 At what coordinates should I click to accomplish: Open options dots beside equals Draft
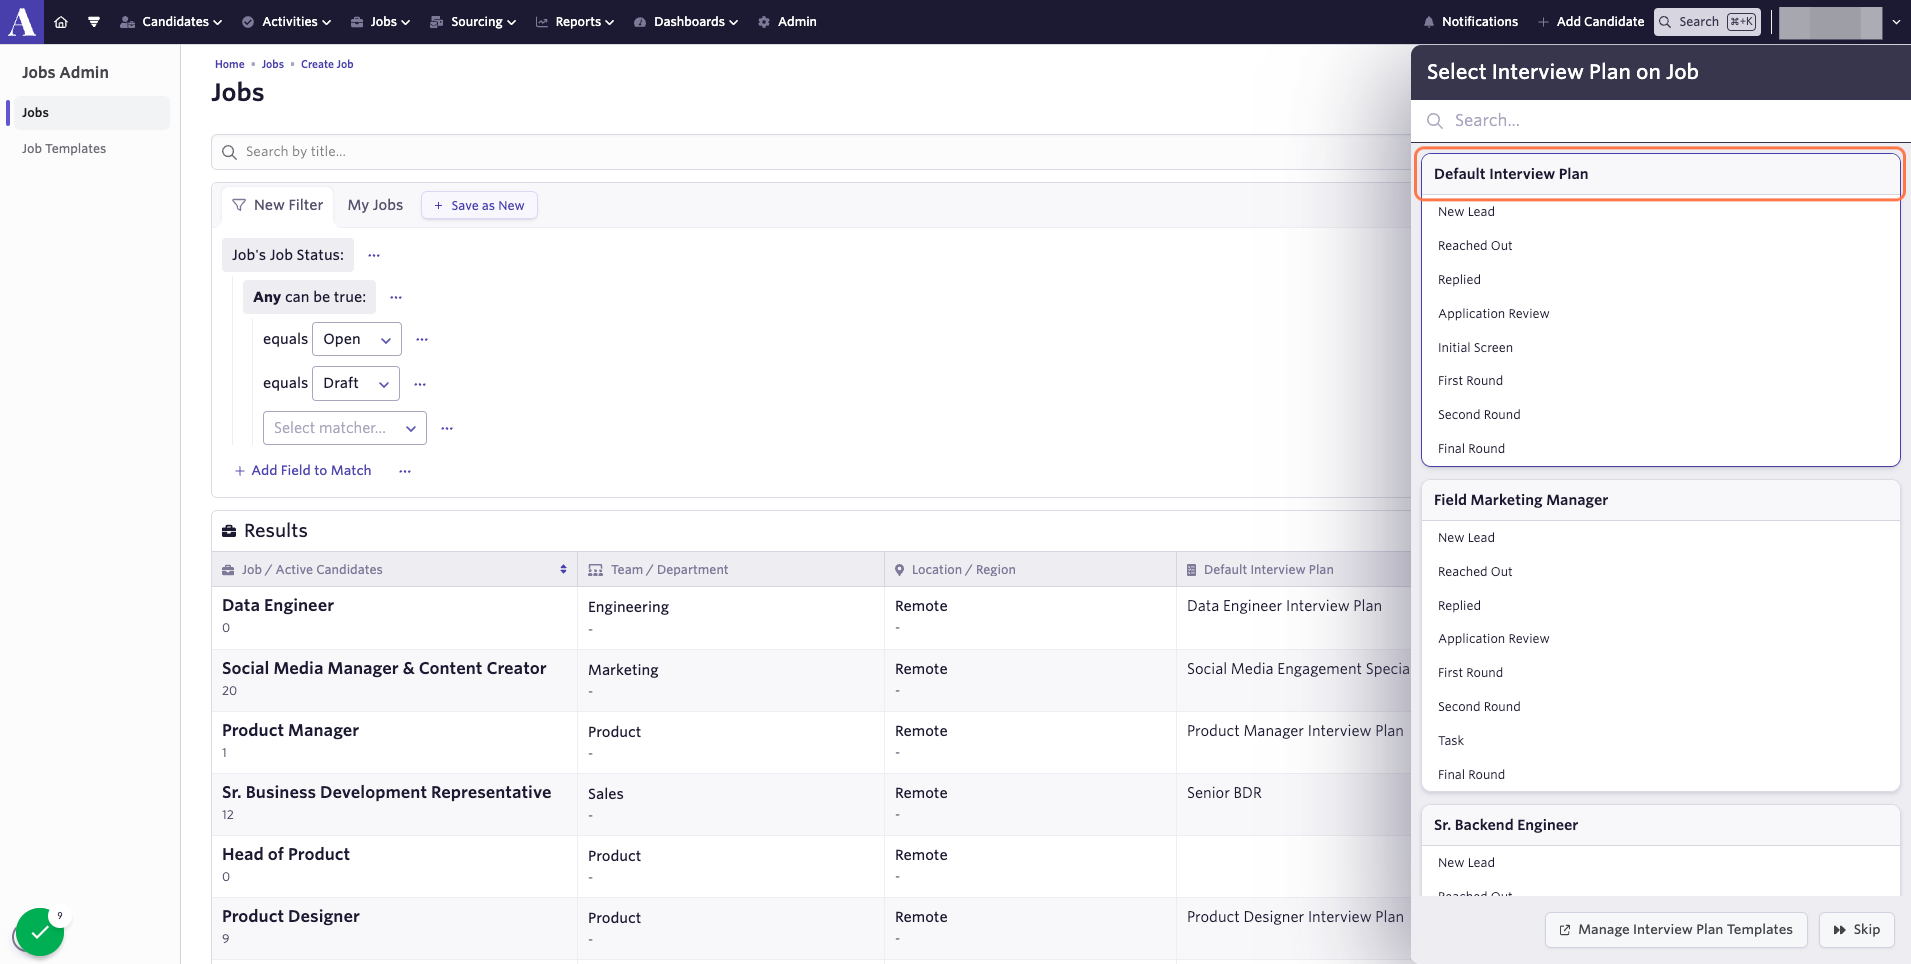point(420,383)
